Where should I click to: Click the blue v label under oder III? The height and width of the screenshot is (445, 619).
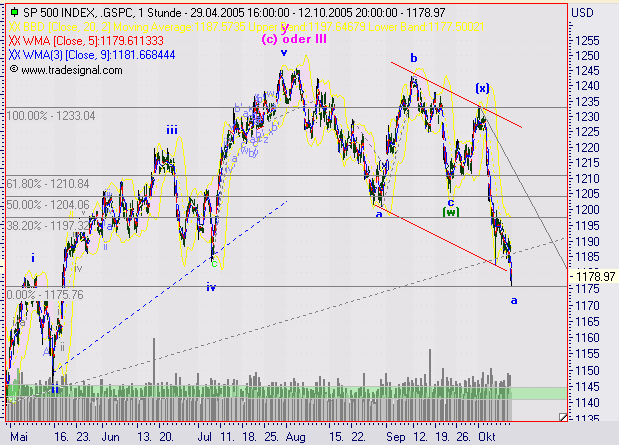click(284, 53)
